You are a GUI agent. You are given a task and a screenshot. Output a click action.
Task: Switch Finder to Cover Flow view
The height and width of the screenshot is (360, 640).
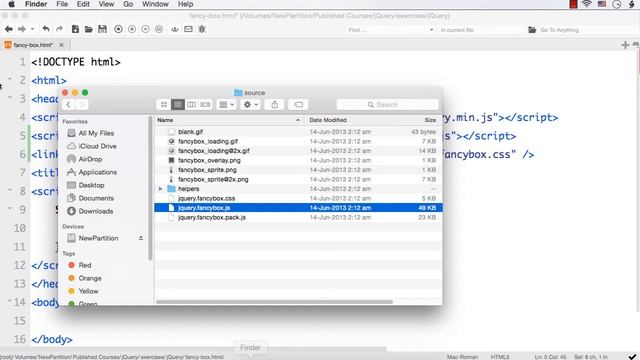205,104
